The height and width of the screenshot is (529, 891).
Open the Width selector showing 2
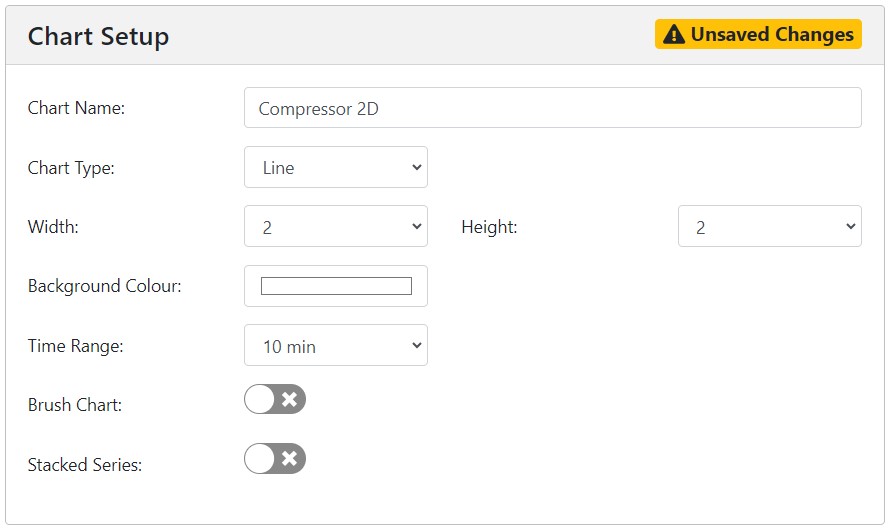(336, 226)
